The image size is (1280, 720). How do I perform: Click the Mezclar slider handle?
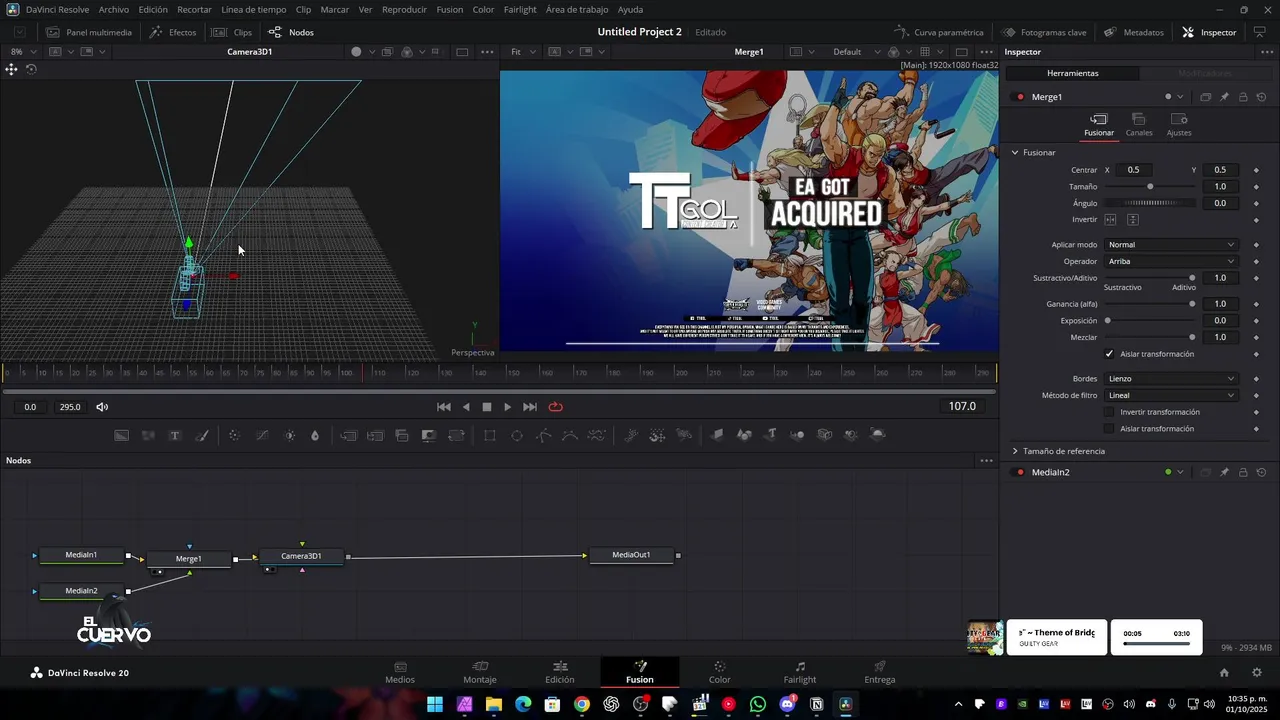[x=1192, y=338]
